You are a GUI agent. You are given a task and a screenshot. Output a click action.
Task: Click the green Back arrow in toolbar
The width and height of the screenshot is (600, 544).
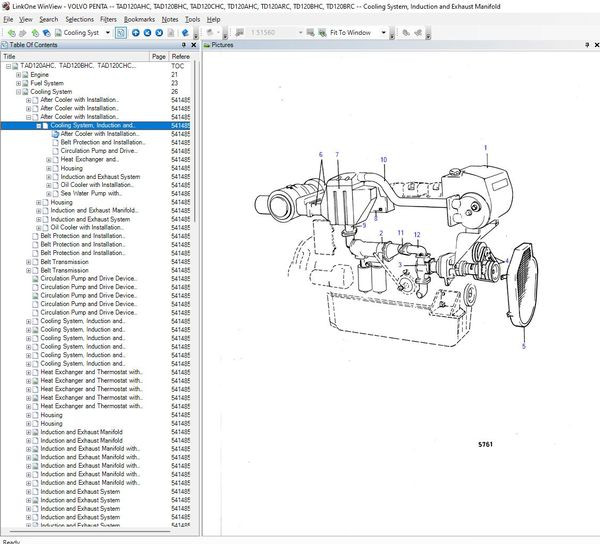coord(11,32)
